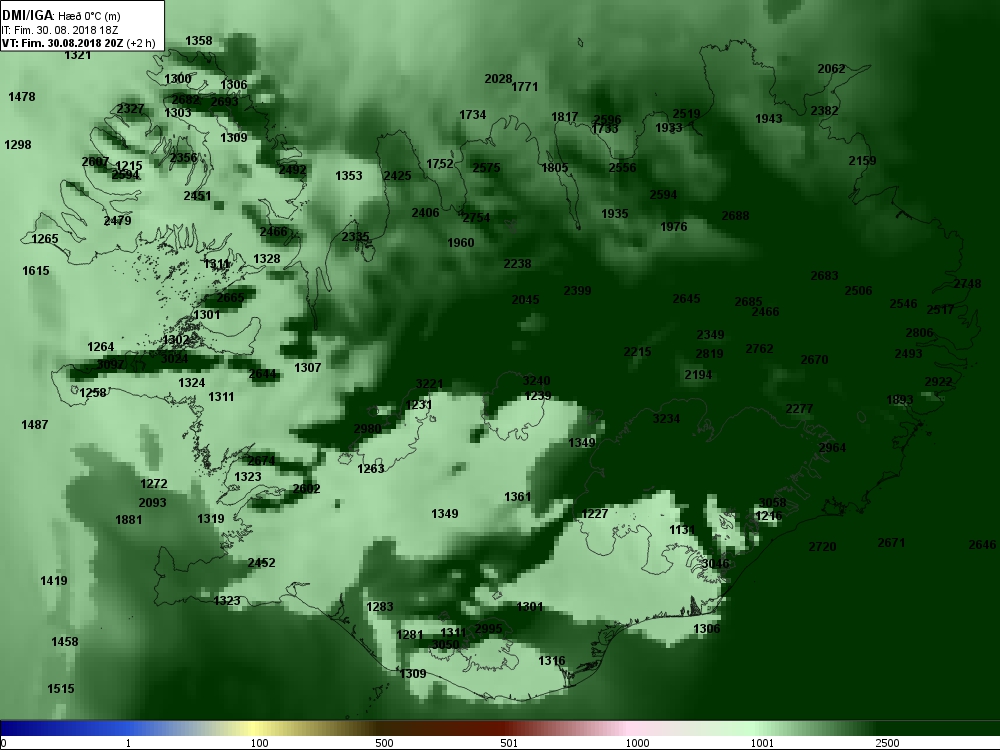Click the value 2748
The width and height of the screenshot is (1000, 750).
(x=967, y=284)
